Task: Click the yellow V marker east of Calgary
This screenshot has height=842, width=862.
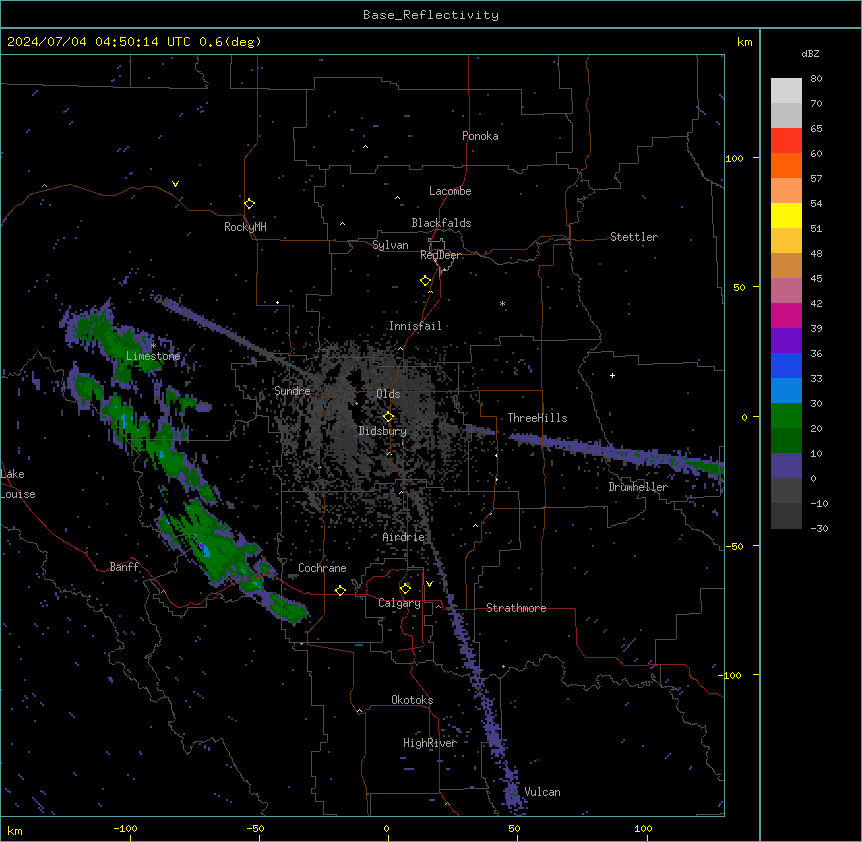Action: tap(429, 584)
